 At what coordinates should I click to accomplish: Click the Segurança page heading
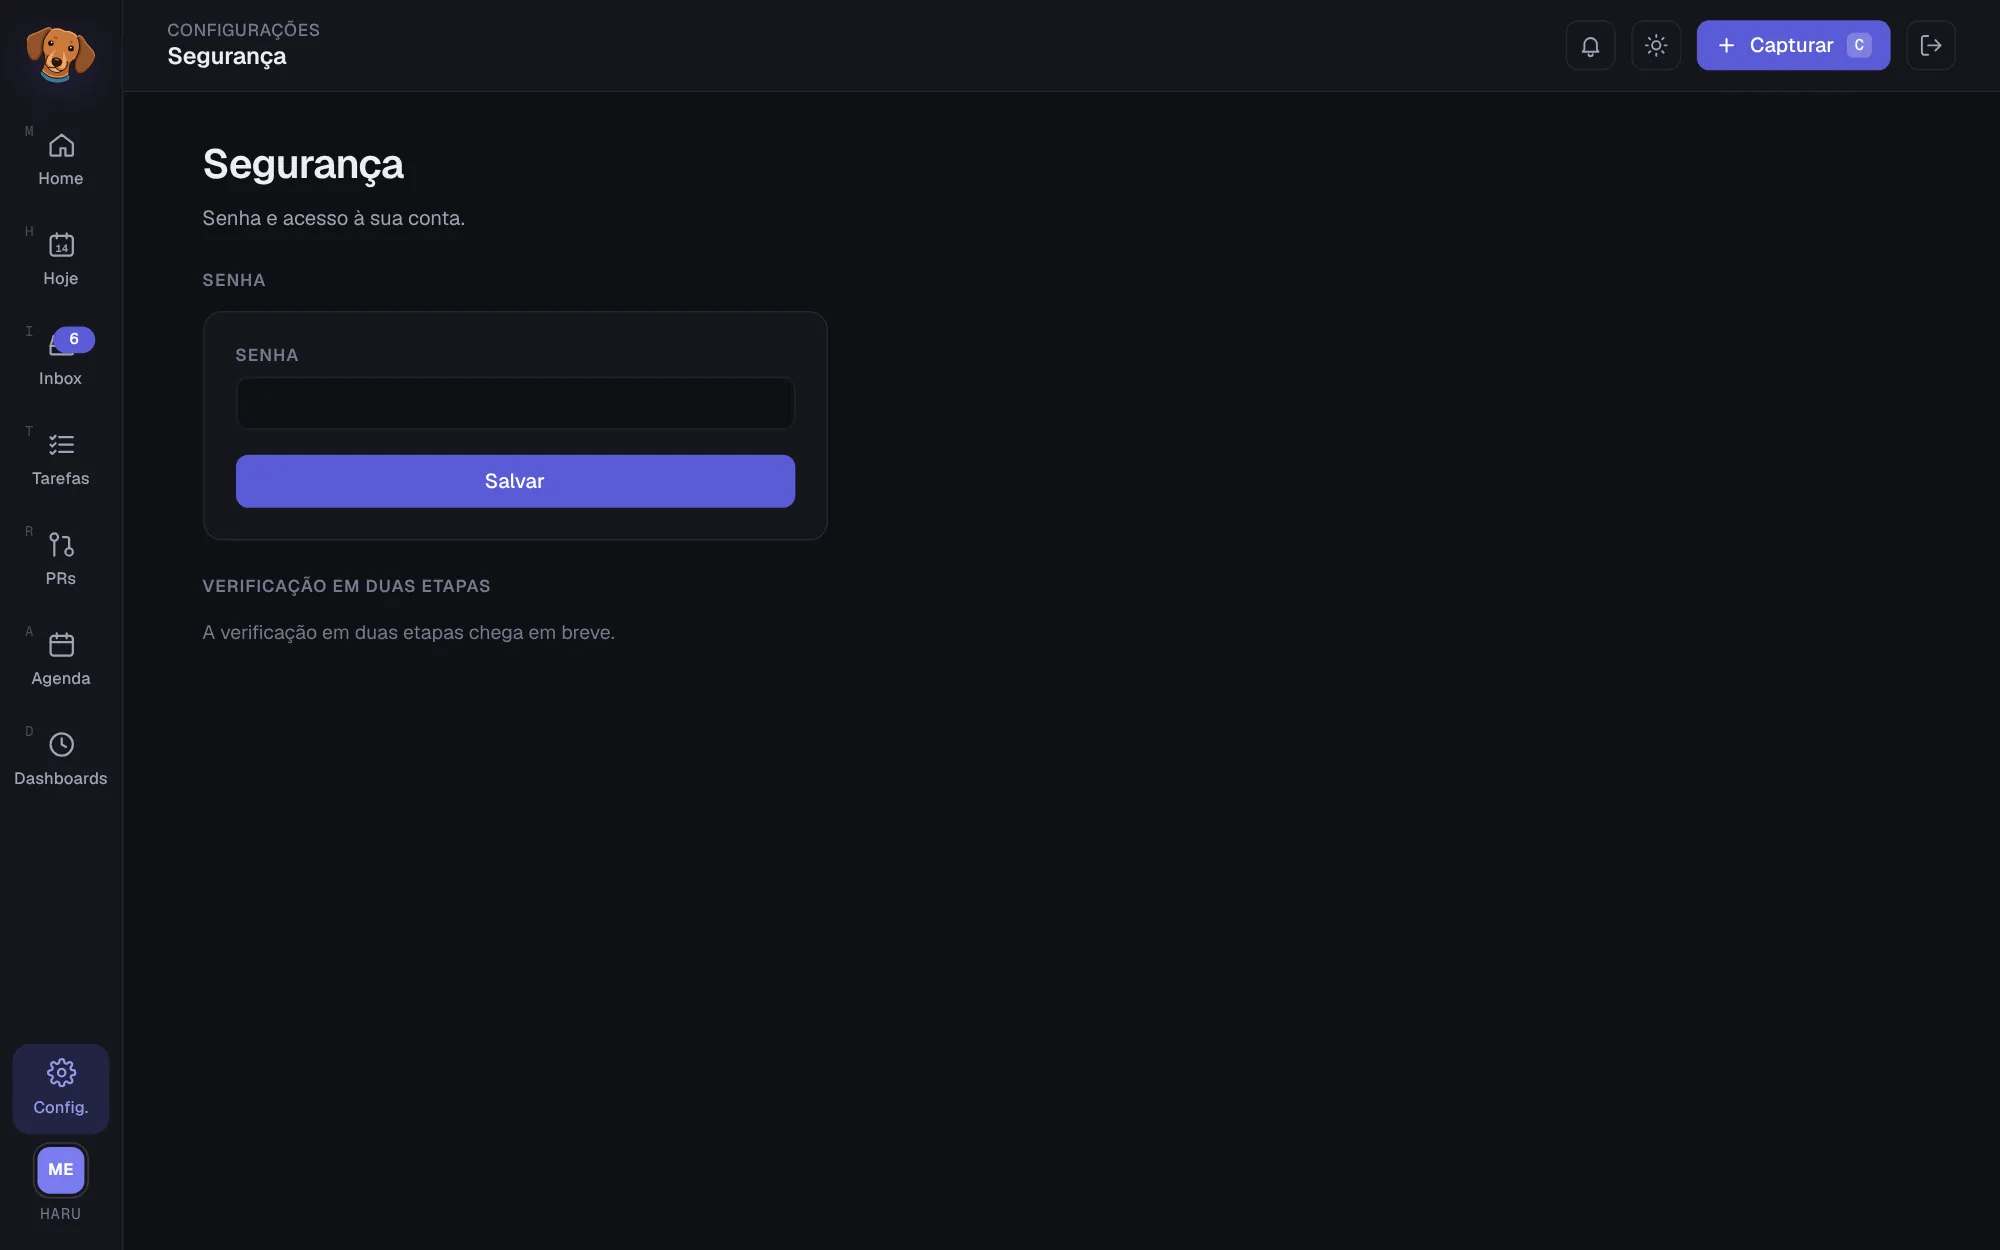303,164
